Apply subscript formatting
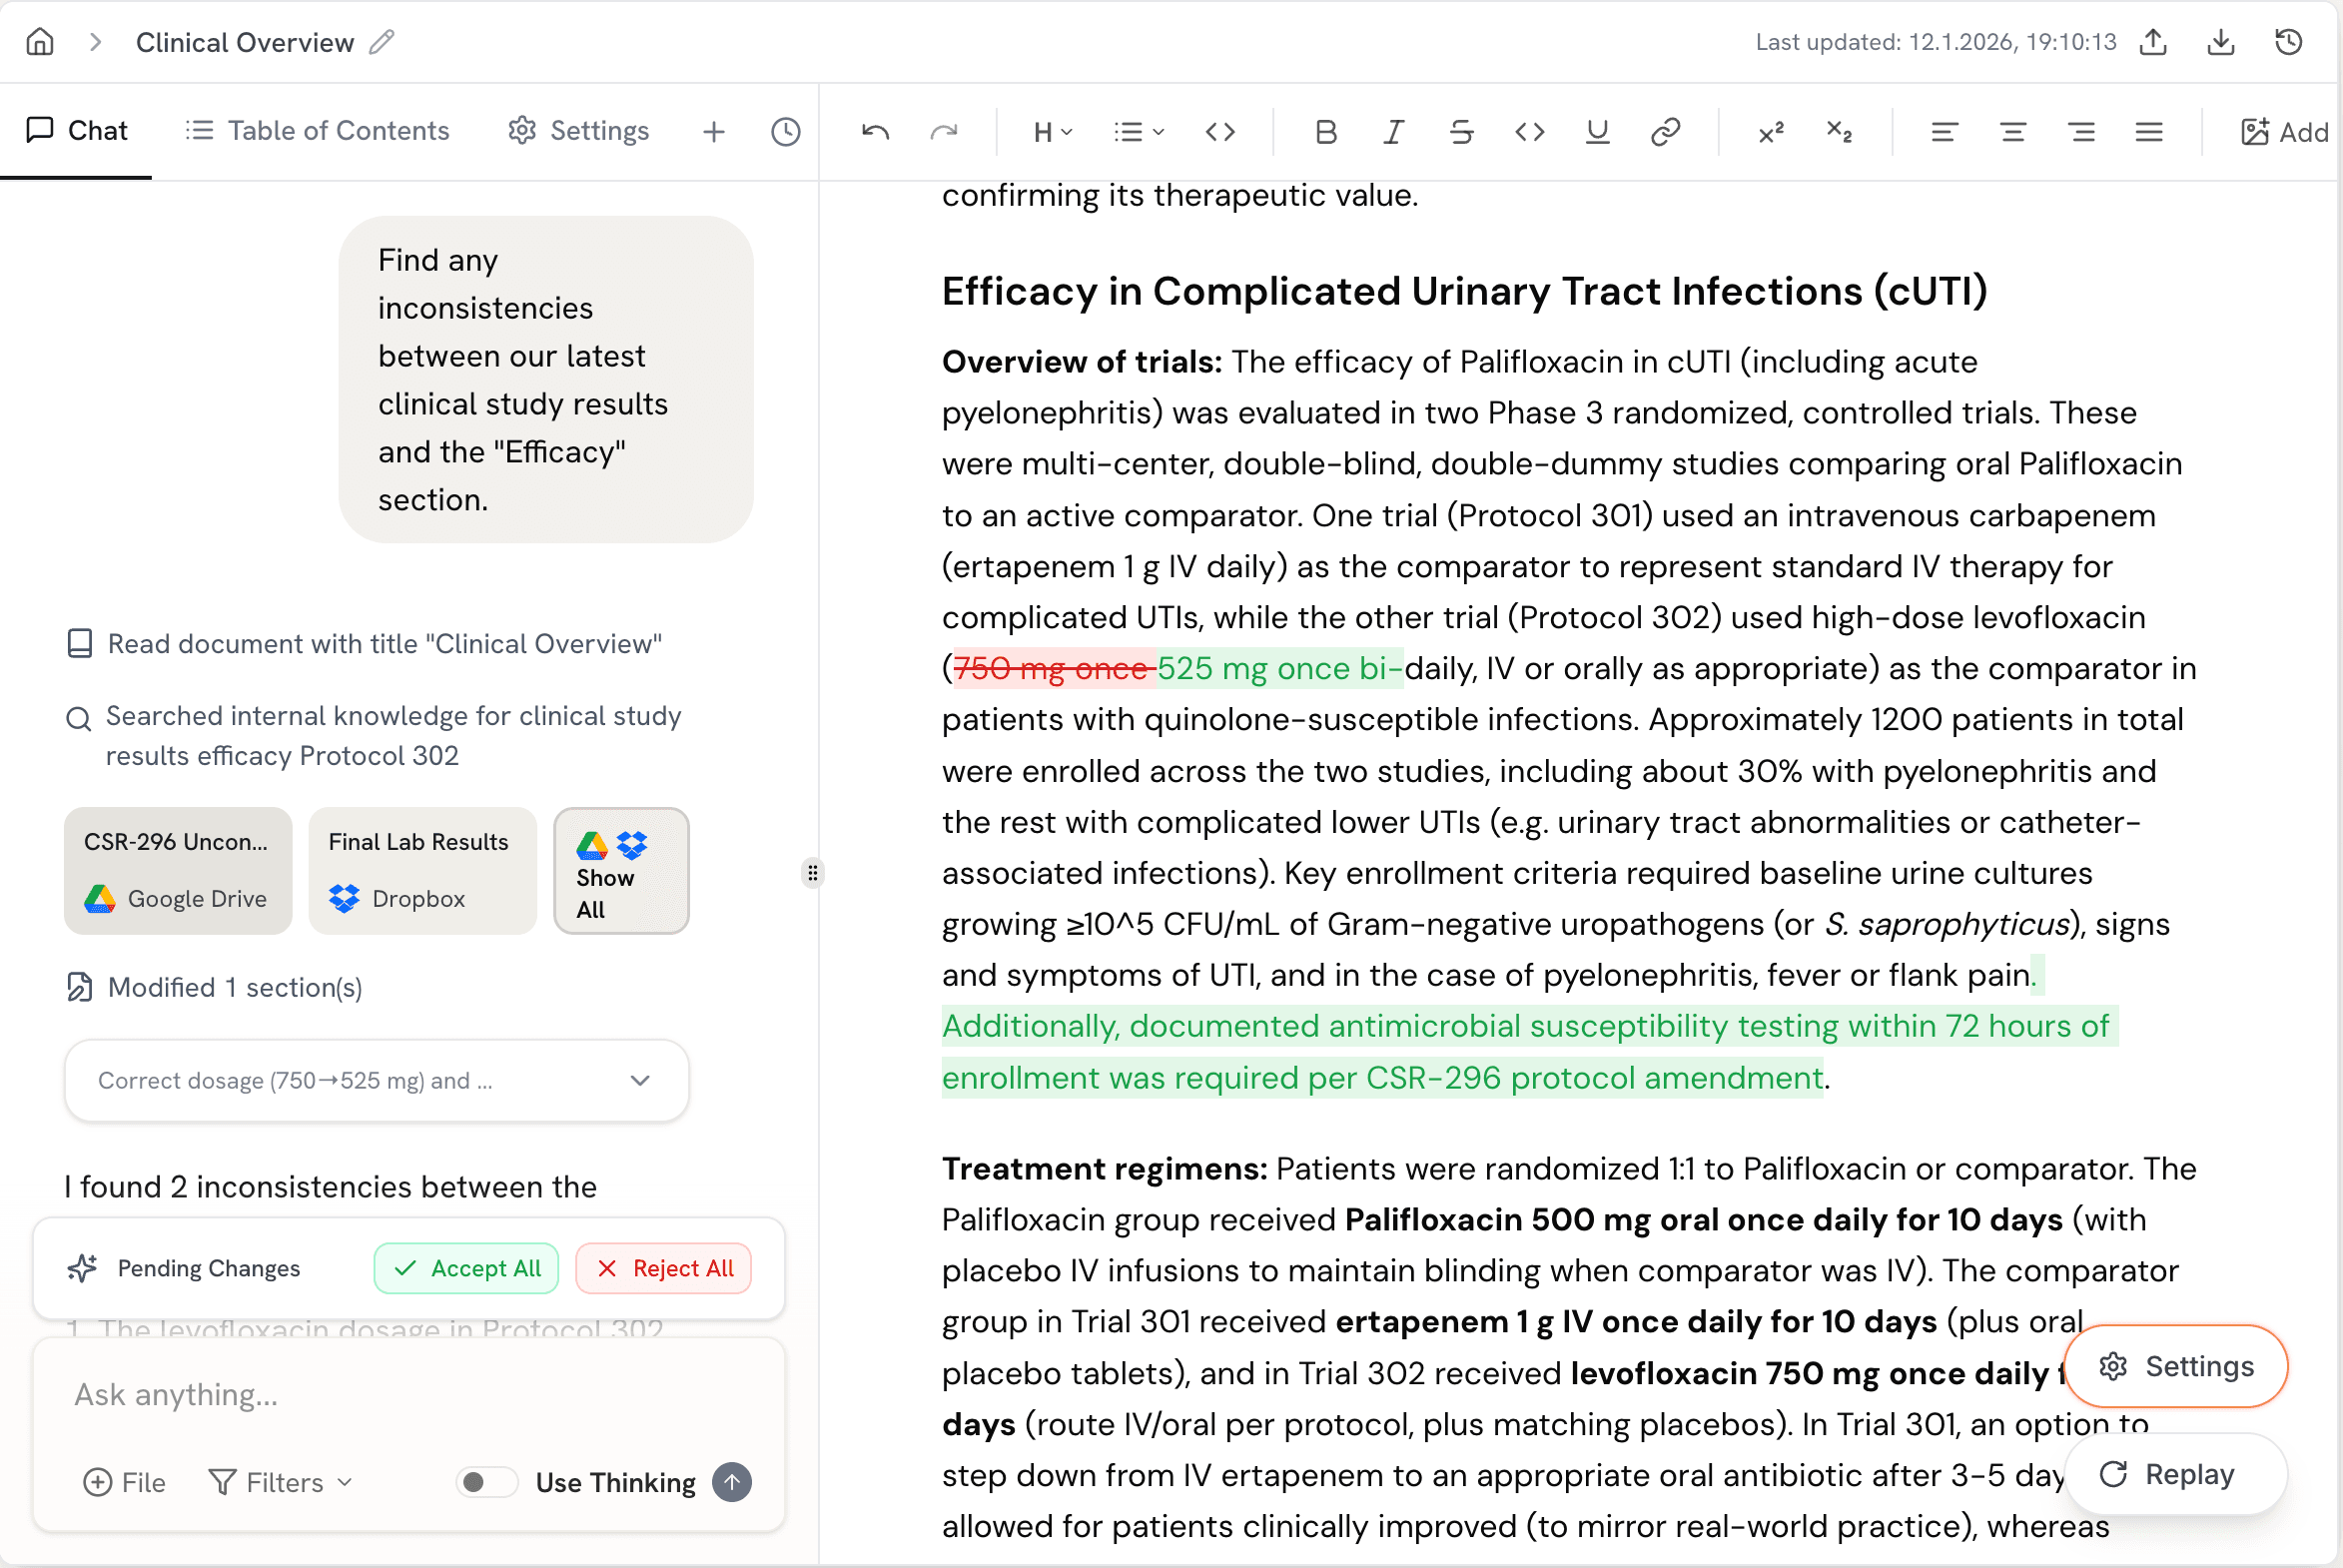2343x1568 pixels. tap(1840, 131)
